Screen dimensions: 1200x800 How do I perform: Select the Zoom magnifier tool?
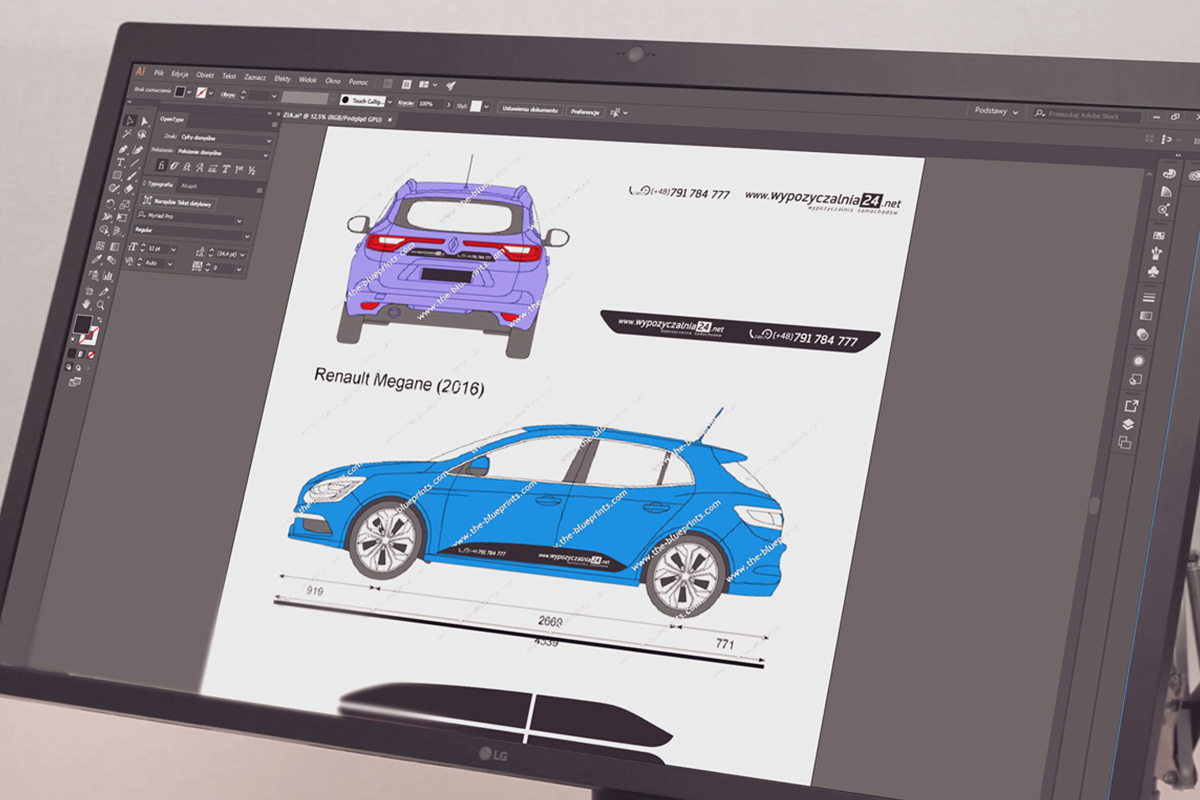[x=100, y=303]
